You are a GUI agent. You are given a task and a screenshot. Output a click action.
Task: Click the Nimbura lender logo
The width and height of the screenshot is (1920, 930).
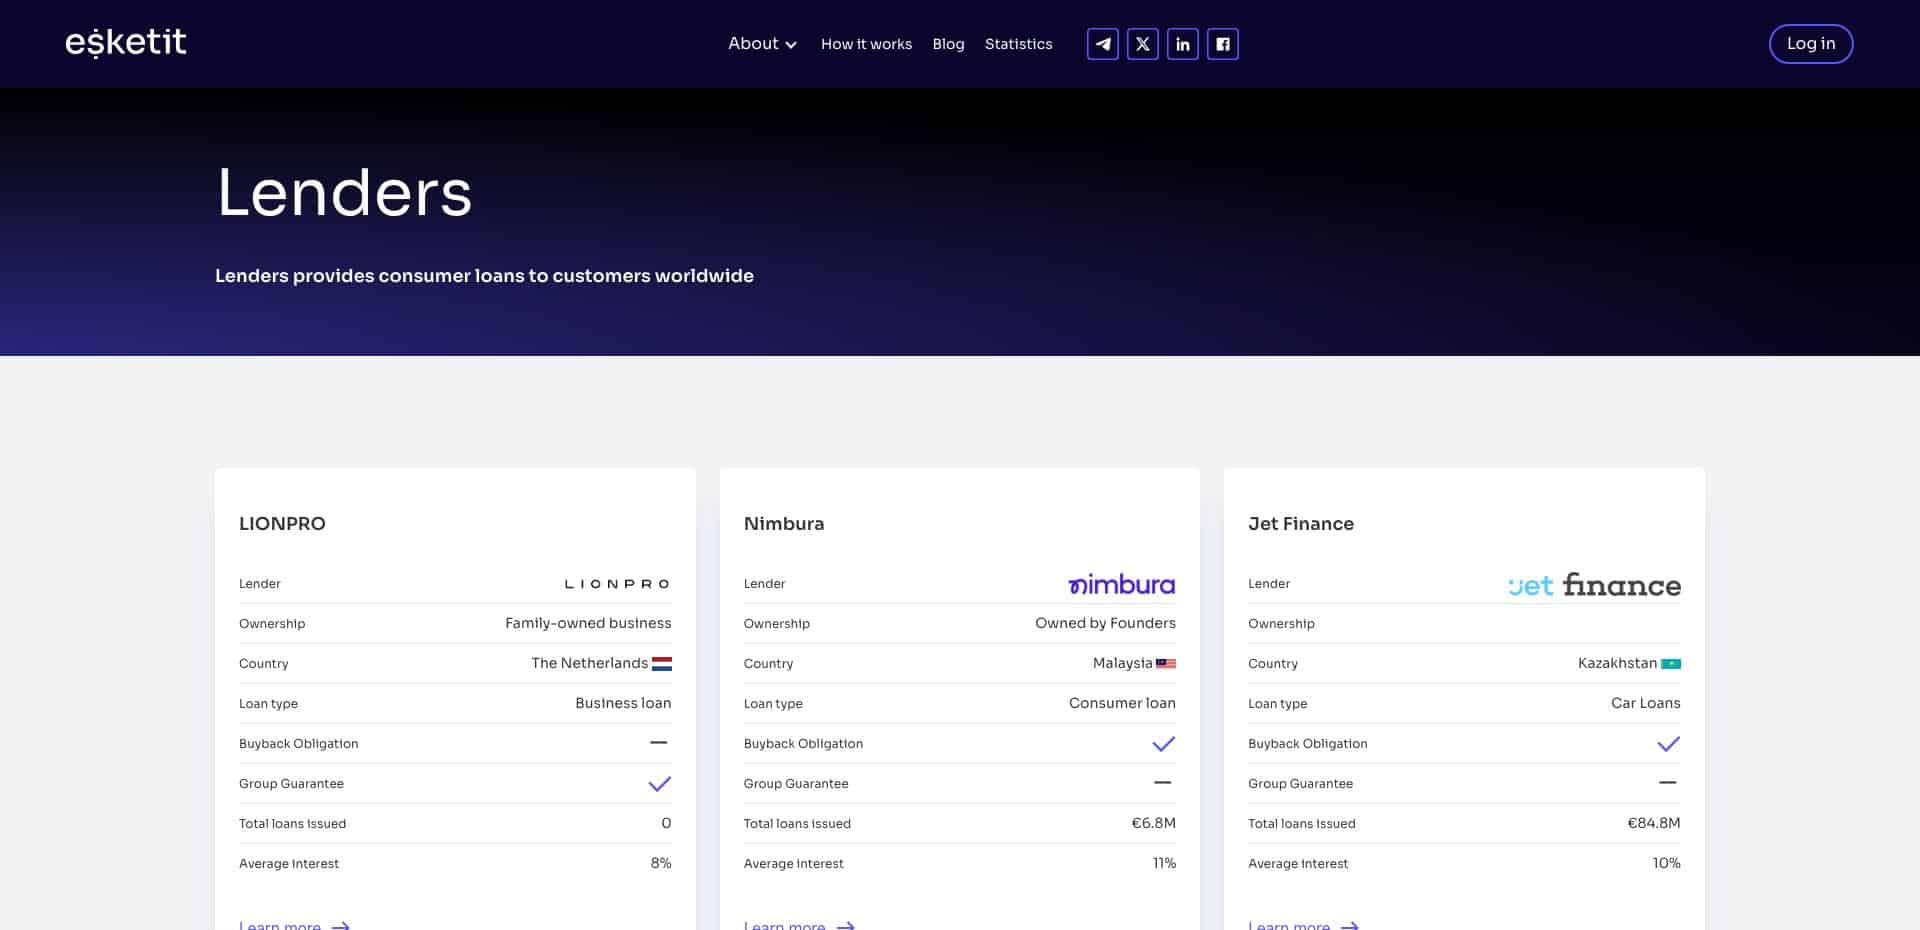1121,584
